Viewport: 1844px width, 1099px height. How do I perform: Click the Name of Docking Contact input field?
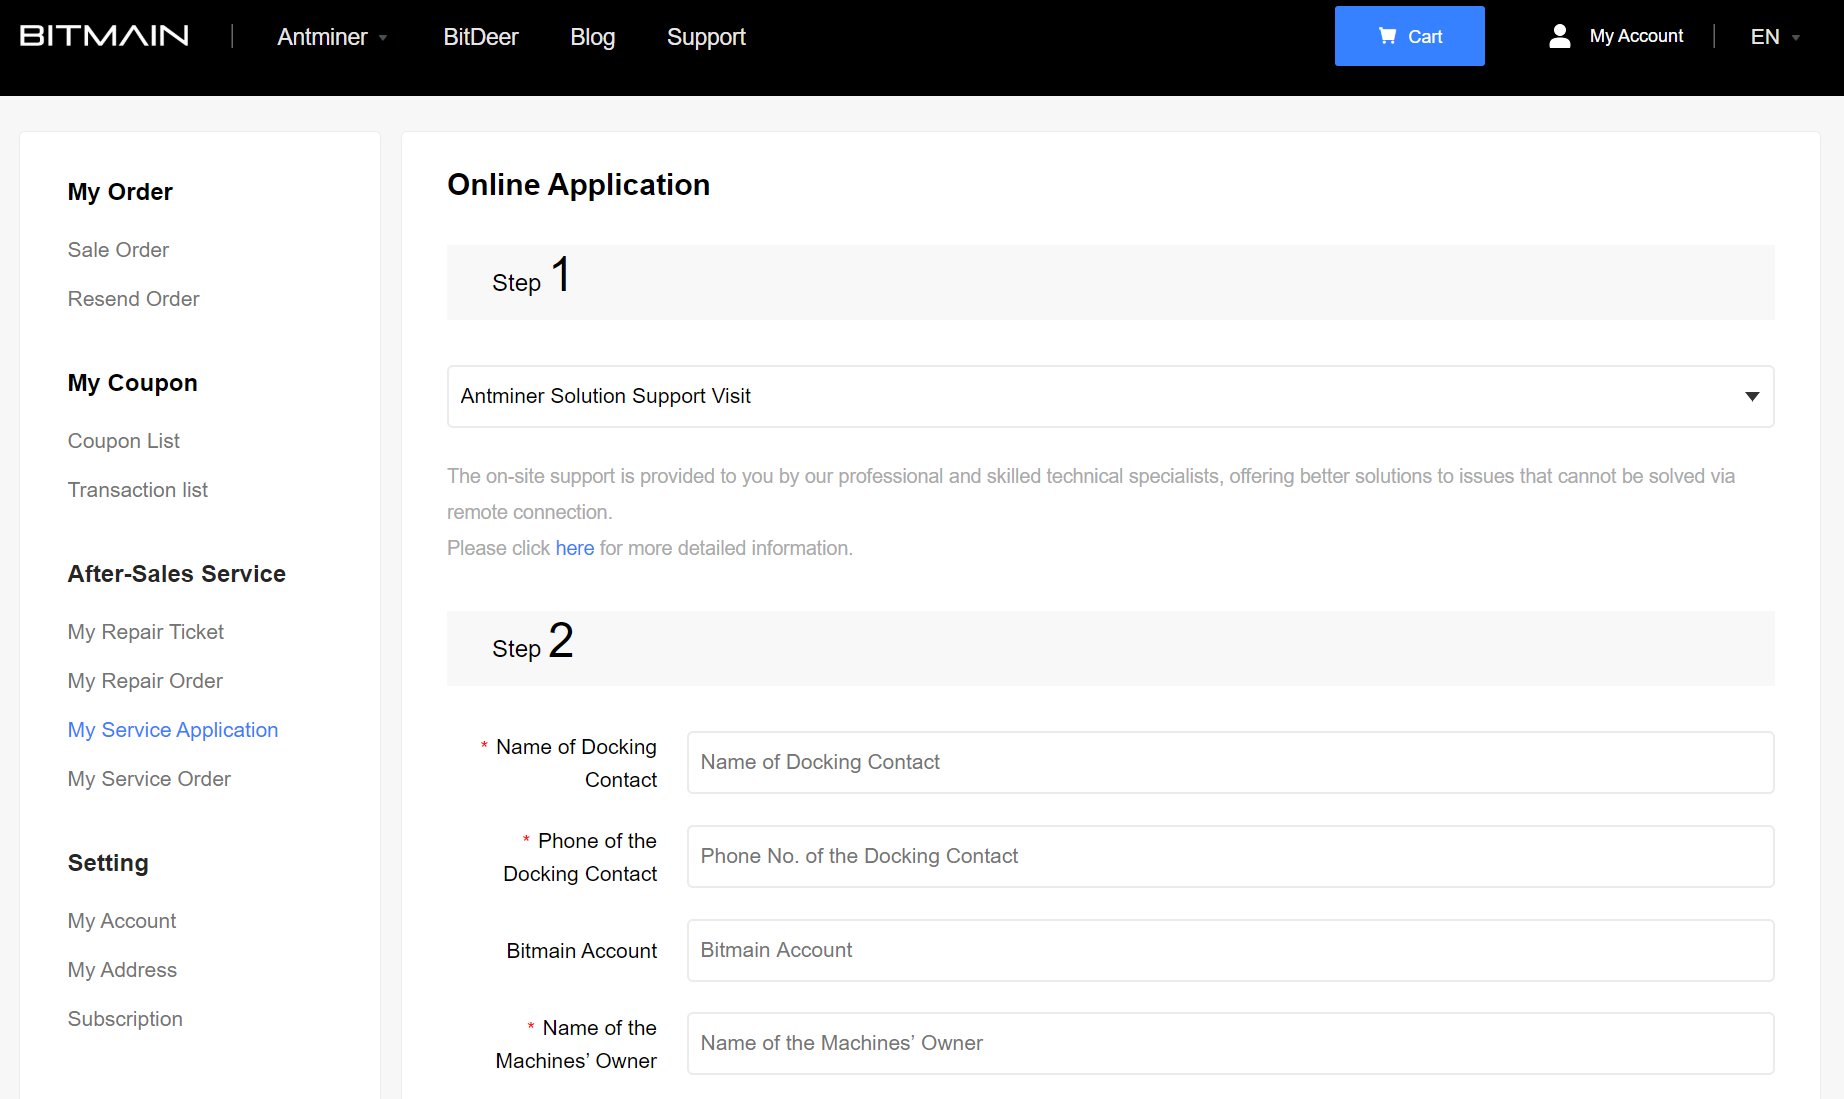(1229, 762)
